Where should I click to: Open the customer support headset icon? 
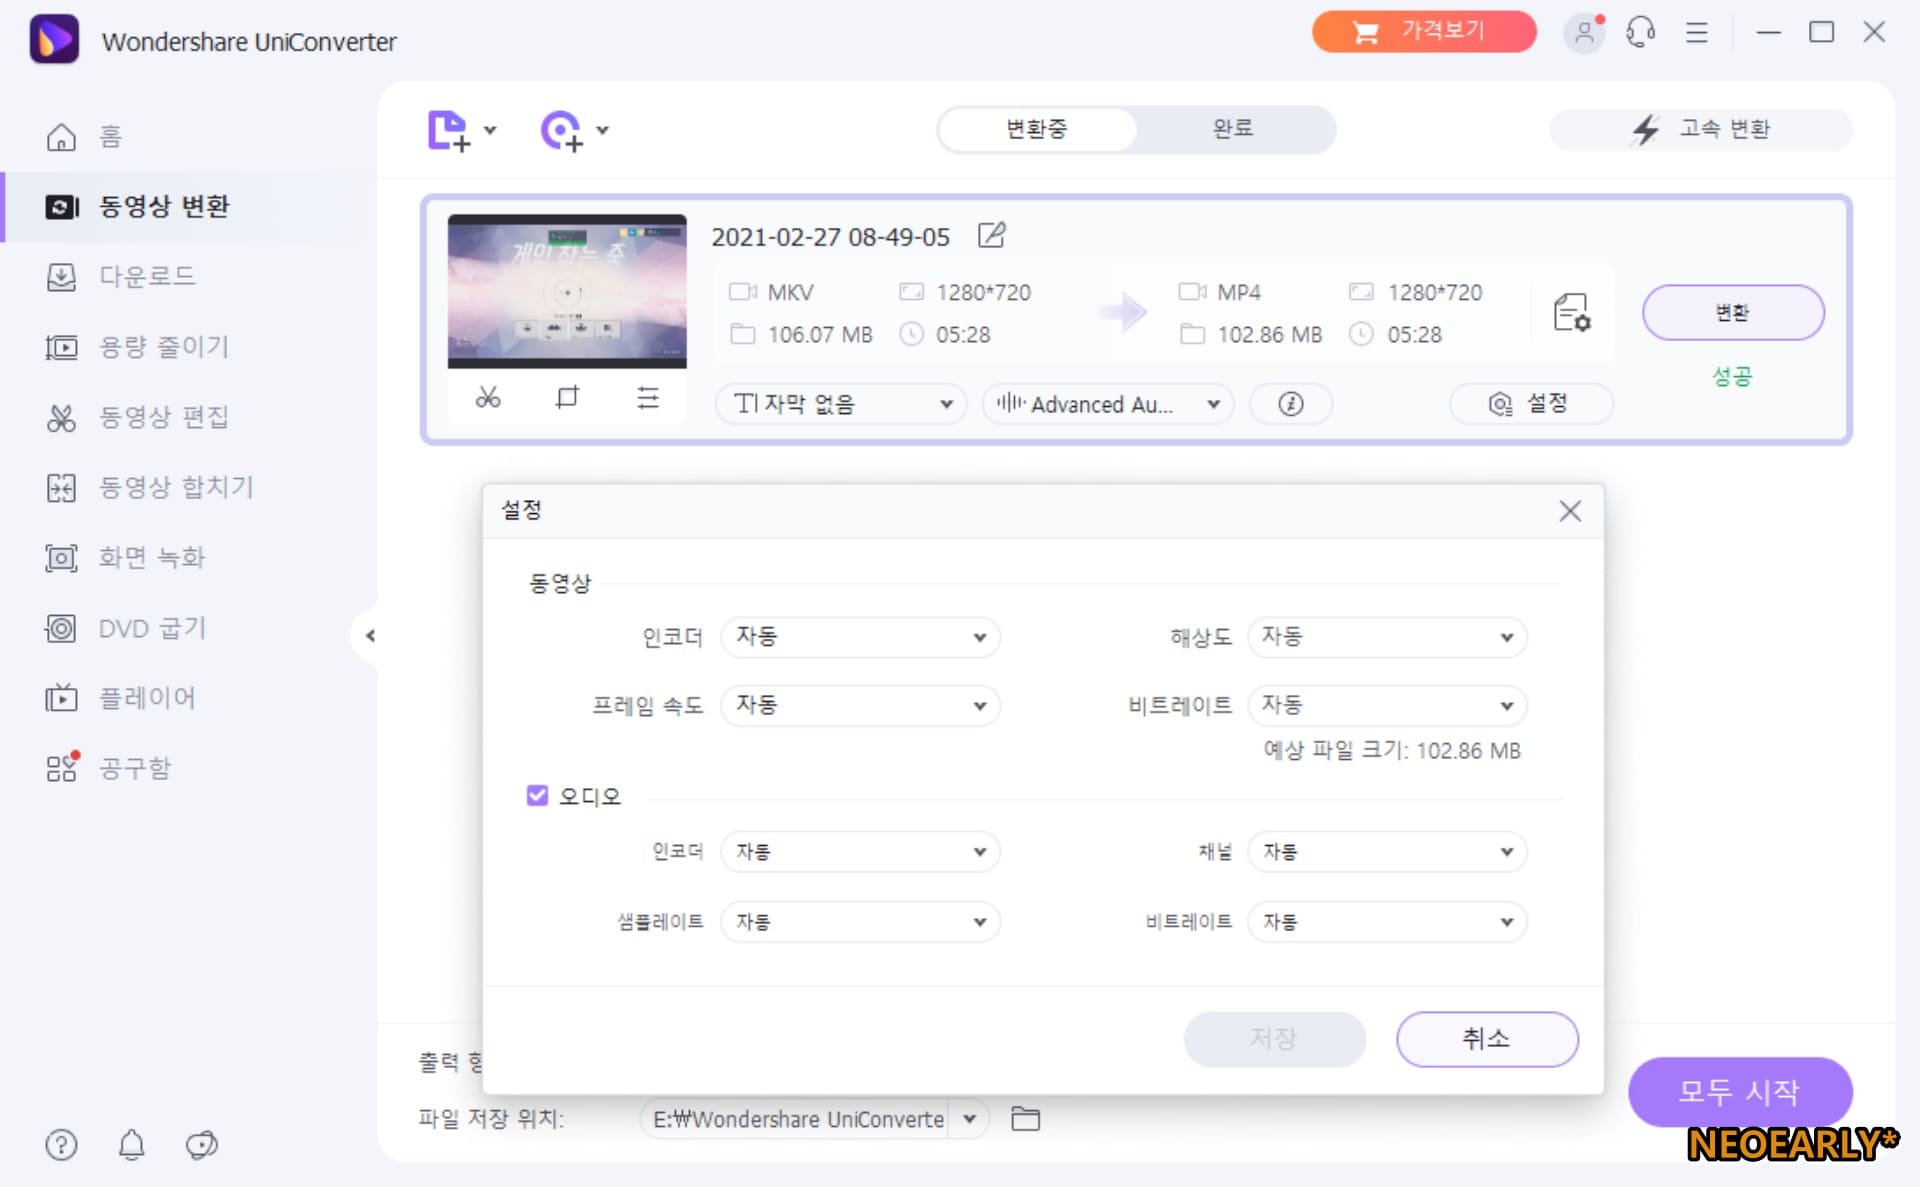click(x=1640, y=32)
